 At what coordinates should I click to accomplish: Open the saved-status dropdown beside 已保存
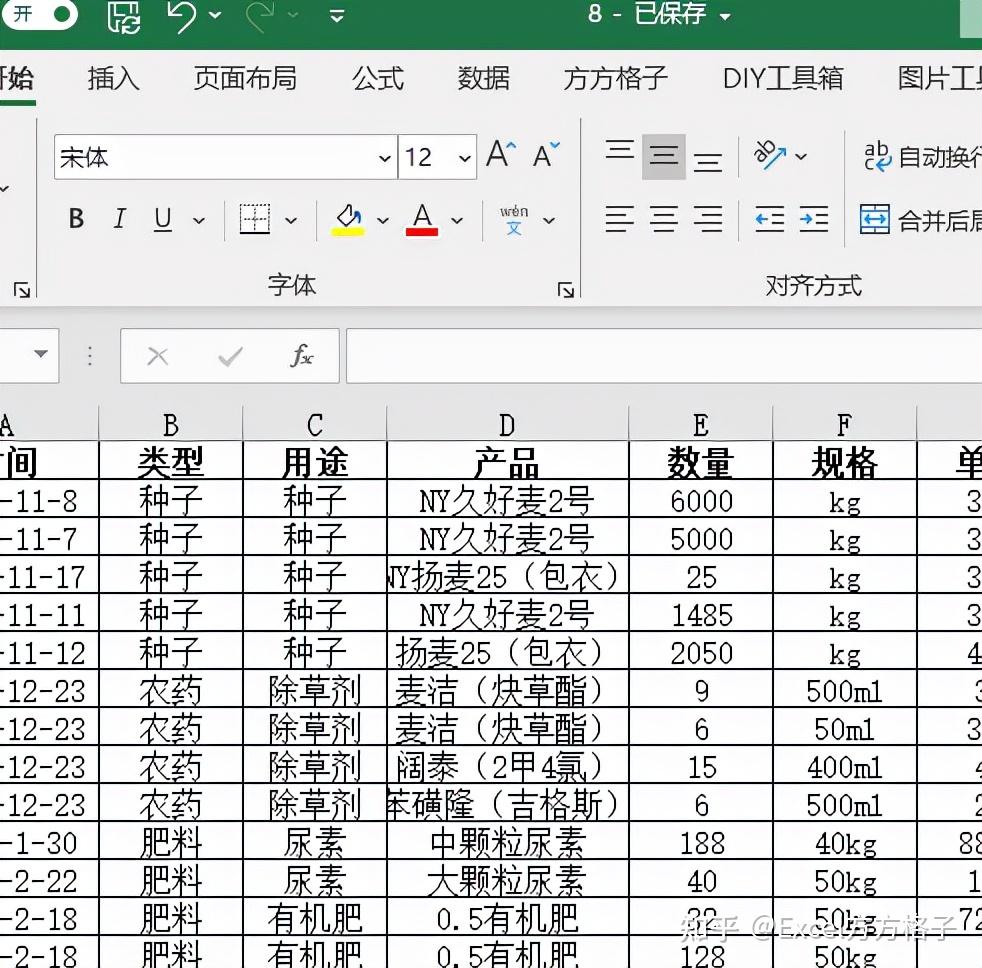(725, 17)
